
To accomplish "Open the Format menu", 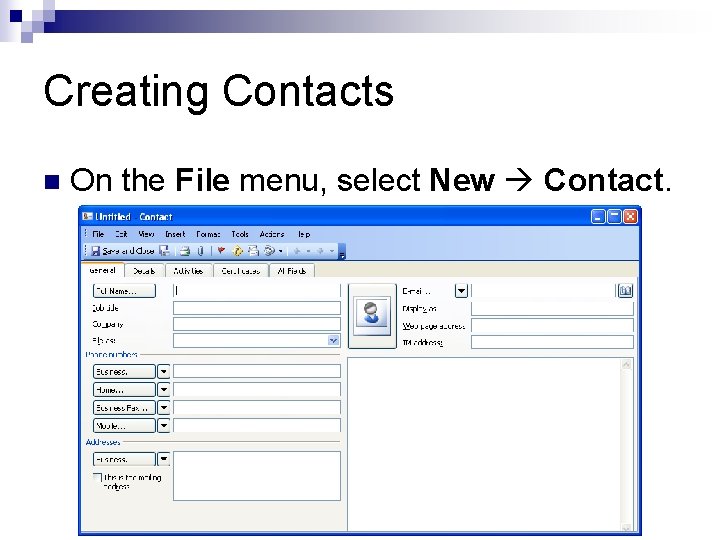I will (x=208, y=234).
